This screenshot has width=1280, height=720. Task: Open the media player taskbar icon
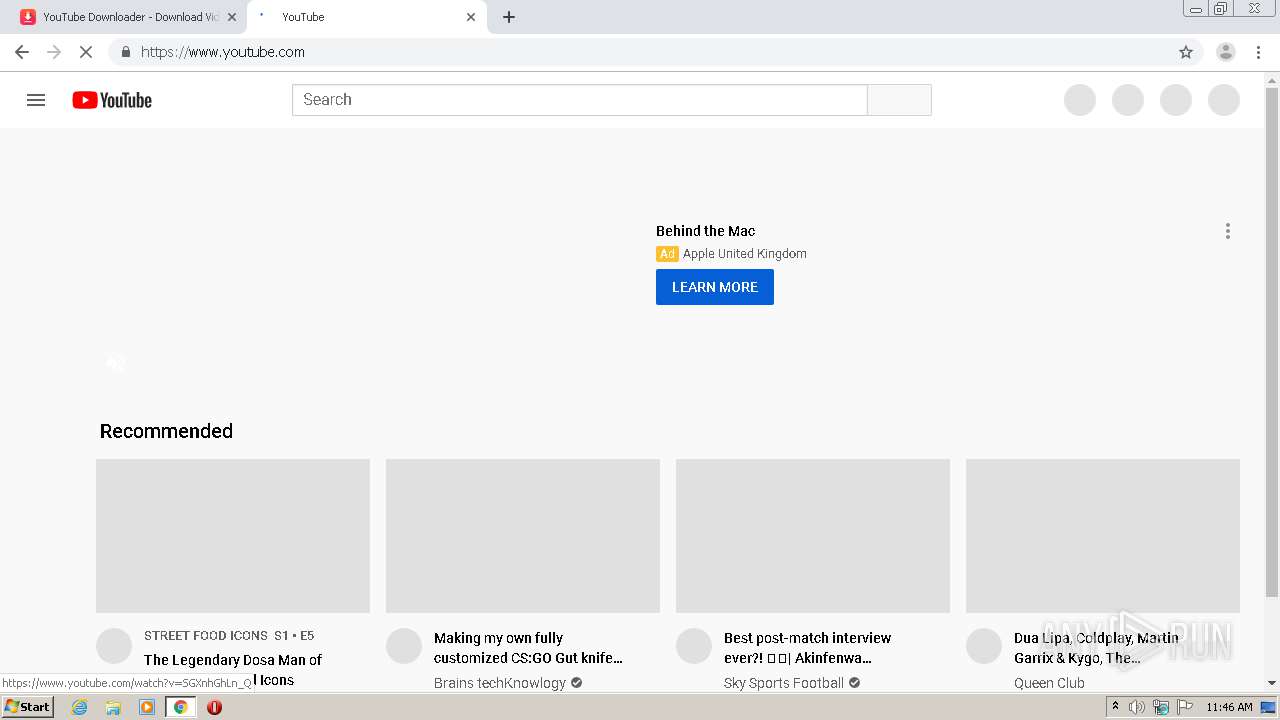click(x=147, y=707)
